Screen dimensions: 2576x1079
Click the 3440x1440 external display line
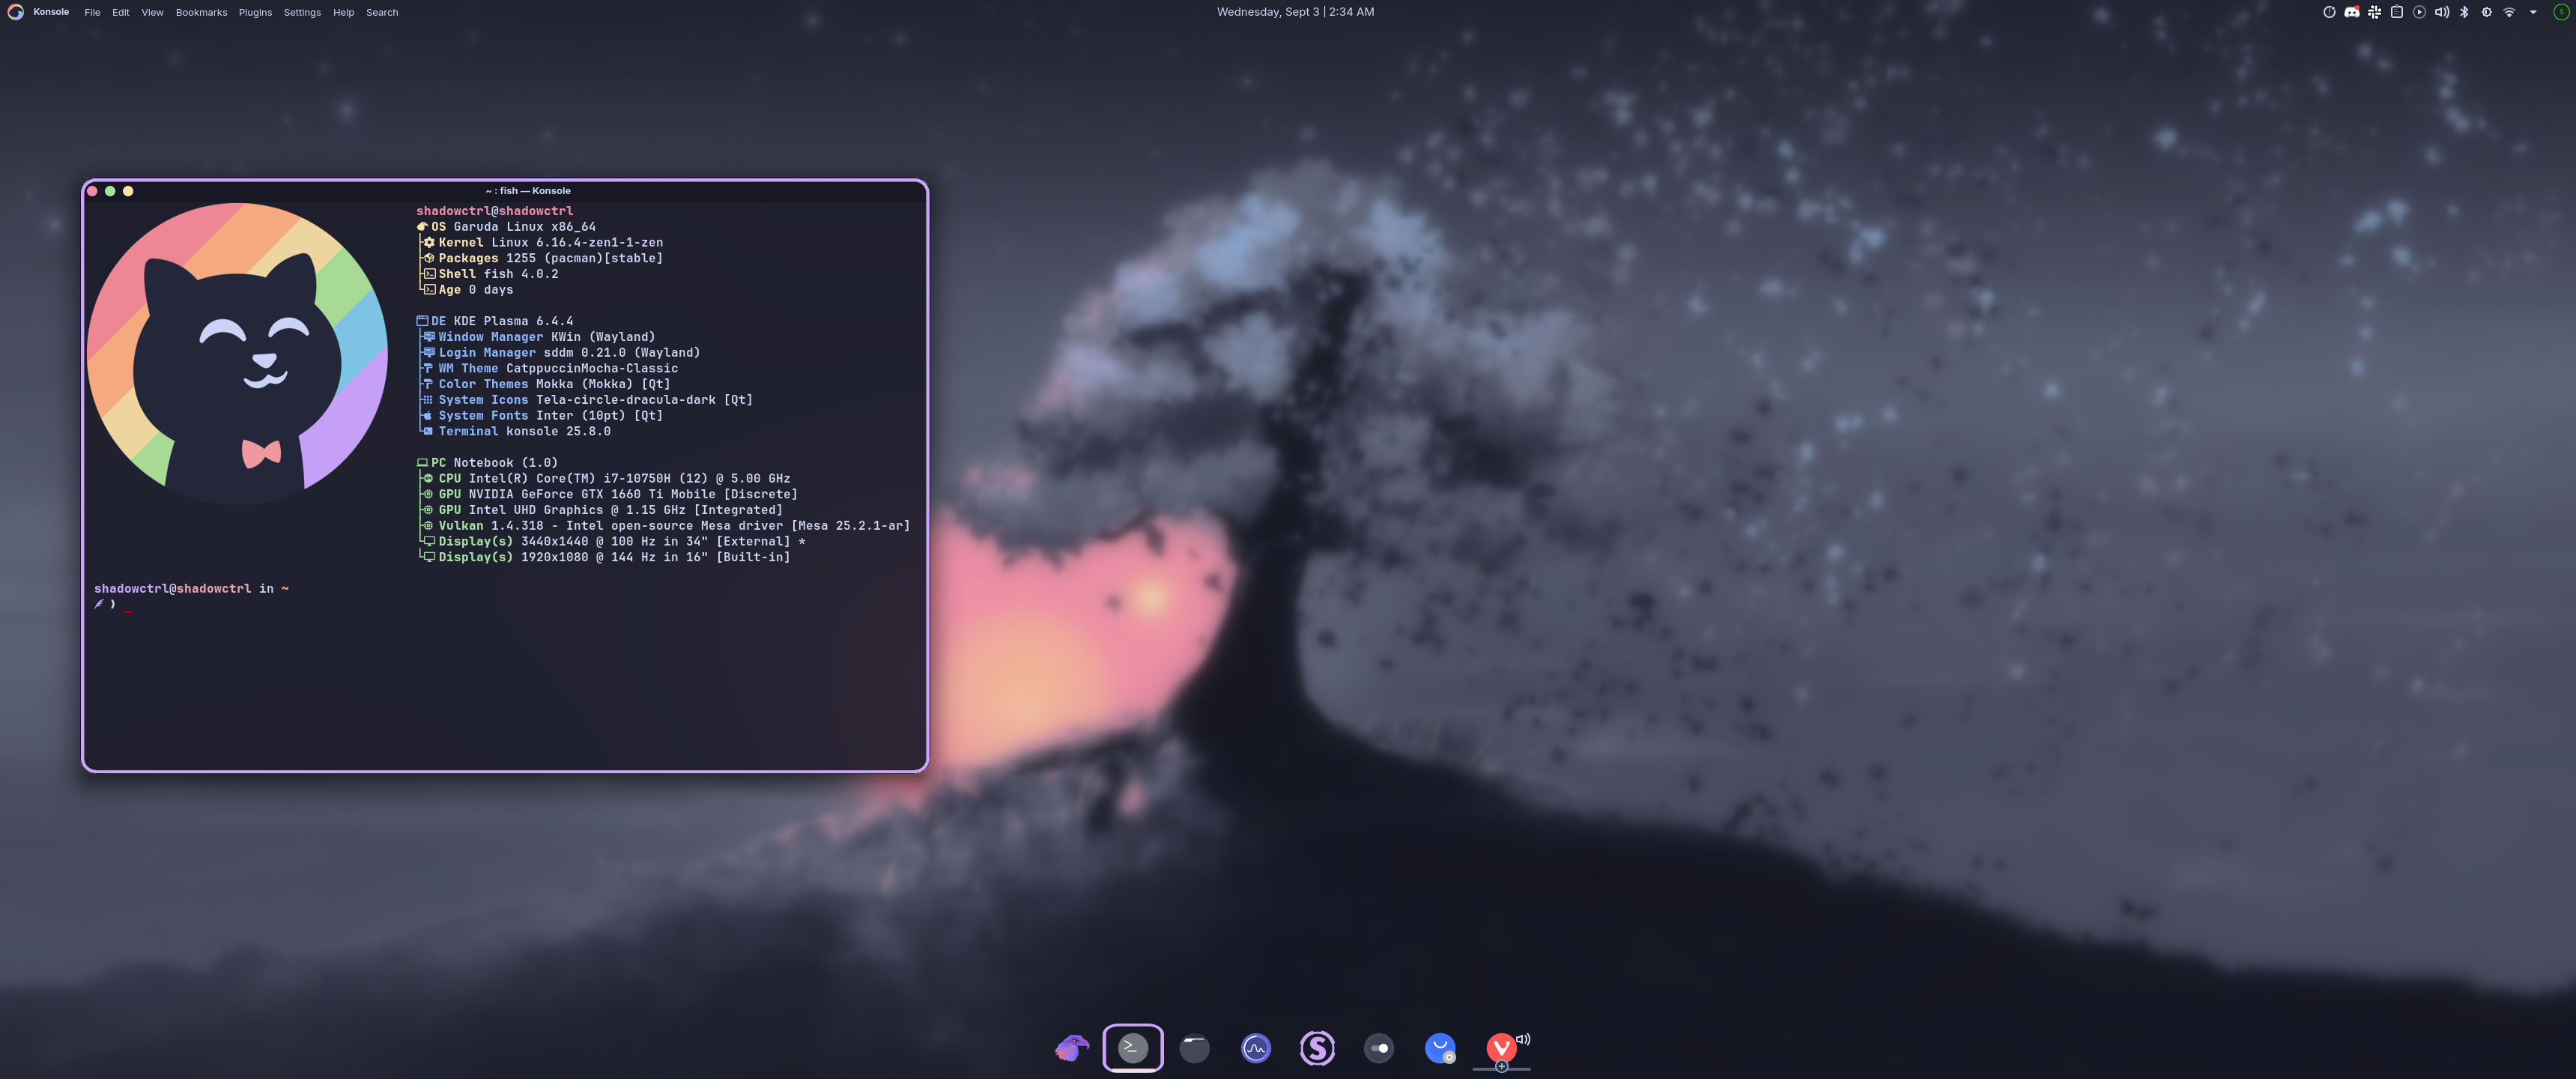tap(614, 541)
